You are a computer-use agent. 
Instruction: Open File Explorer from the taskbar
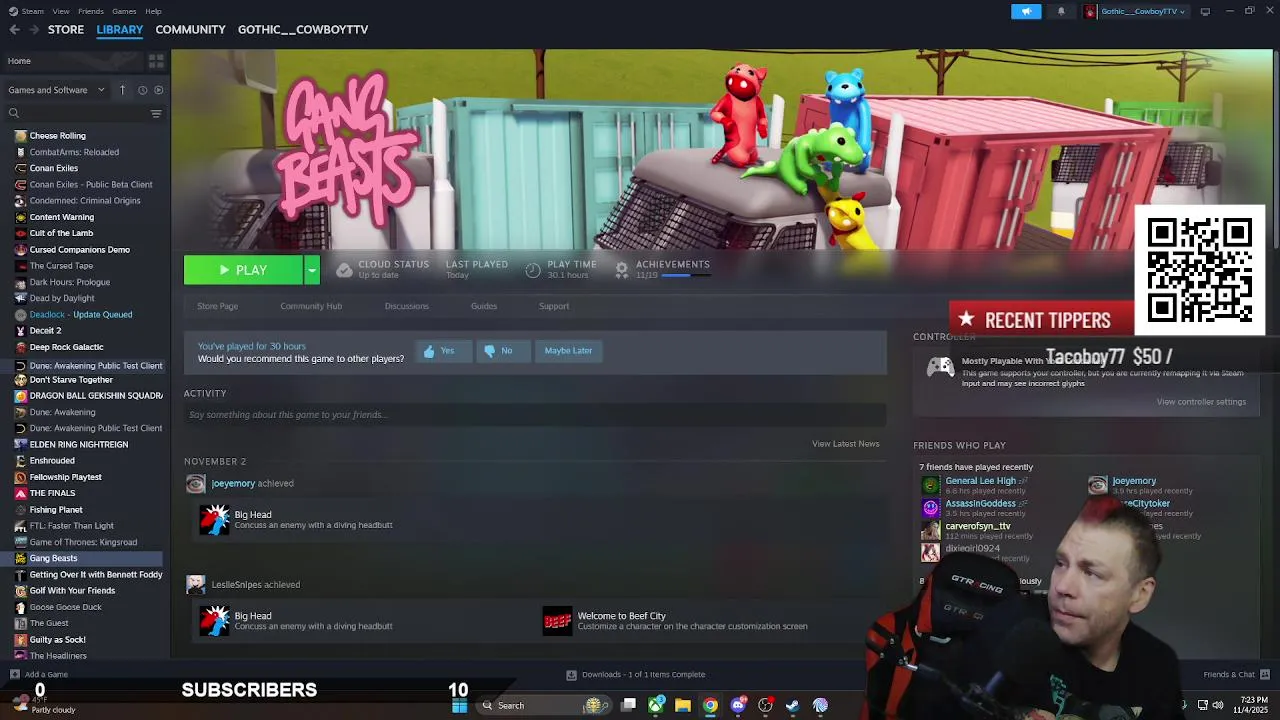point(683,705)
